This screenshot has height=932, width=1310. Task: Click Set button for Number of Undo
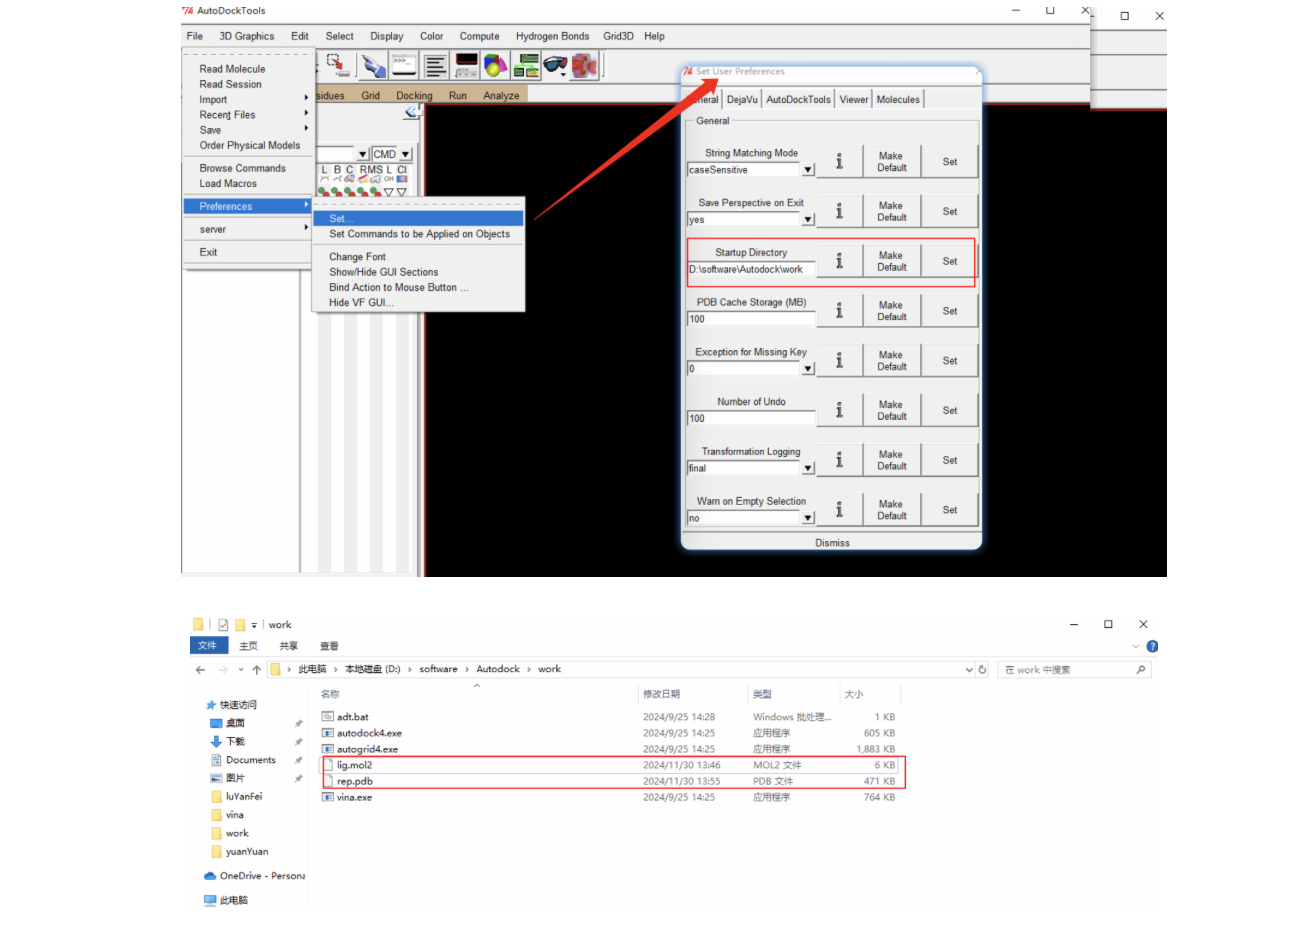(950, 410)
